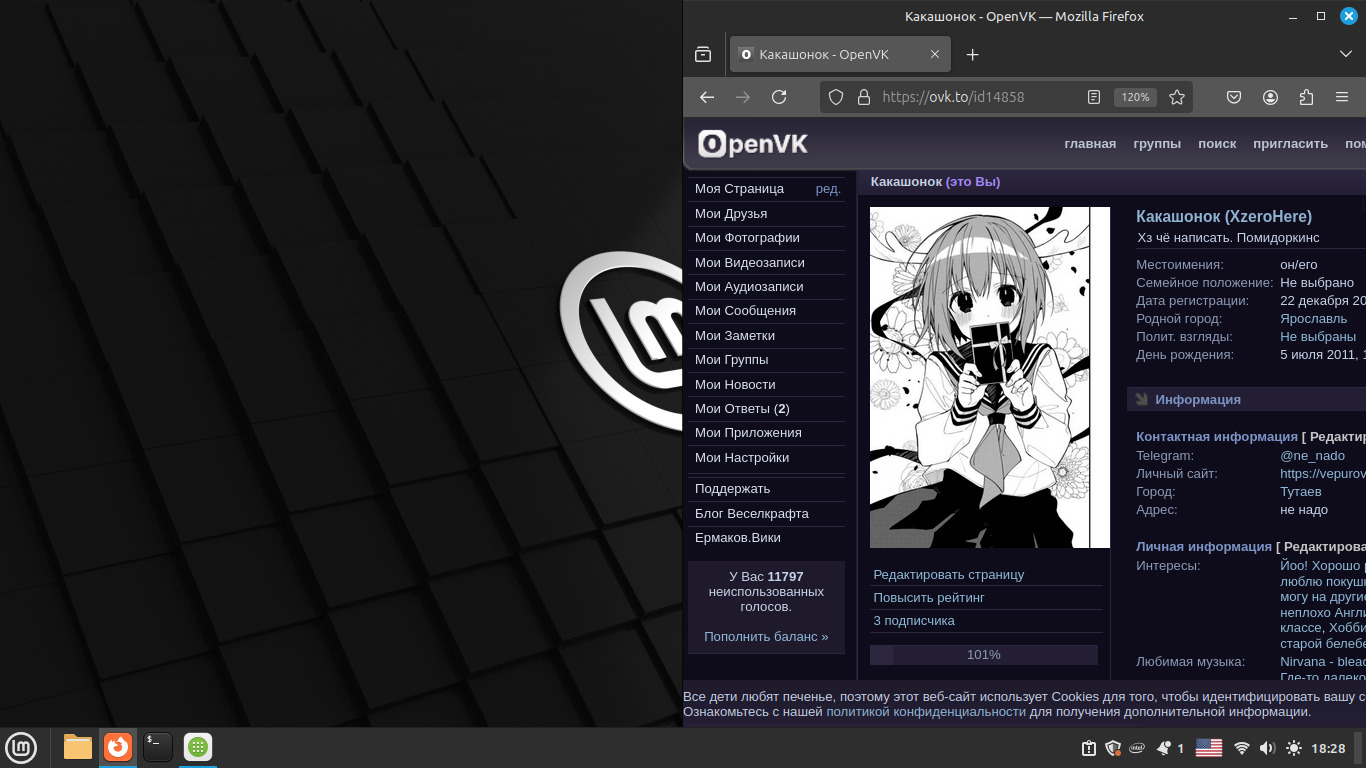Open пригласить in the top navigation

tap(1291, 144)
